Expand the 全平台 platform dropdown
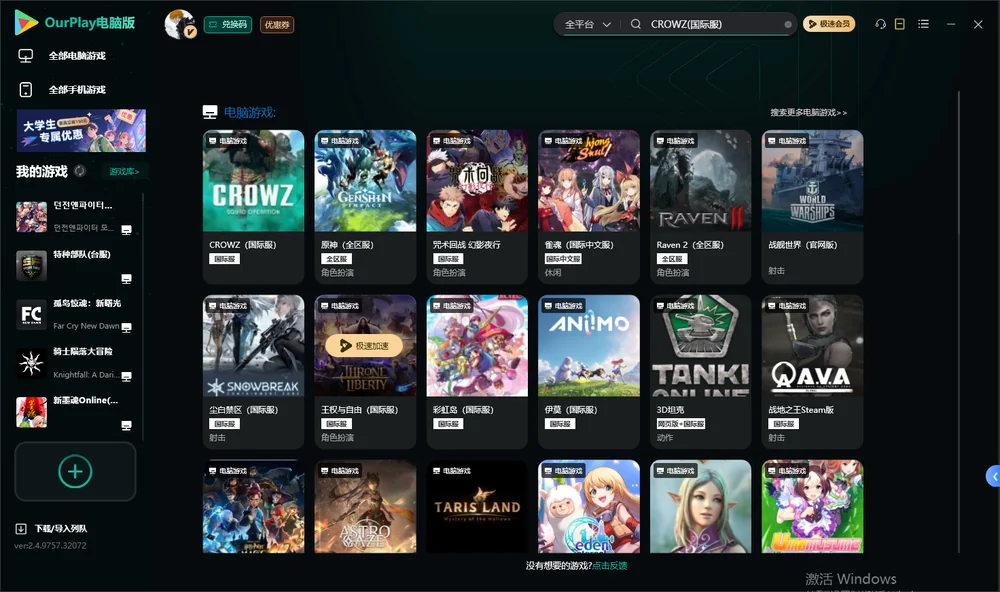The width and height of the screenshot is (1000, 592). coord(587,24)
